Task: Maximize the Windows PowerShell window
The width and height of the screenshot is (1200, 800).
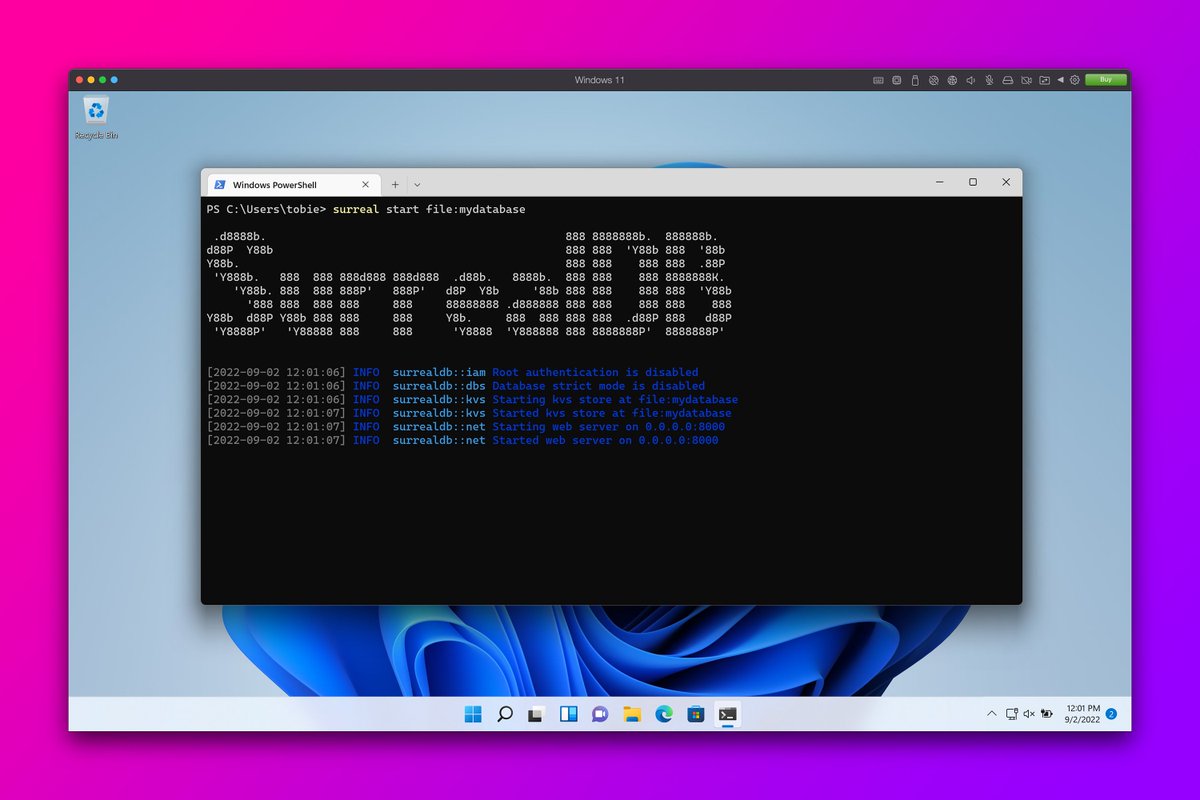Action: coord(972,182)
